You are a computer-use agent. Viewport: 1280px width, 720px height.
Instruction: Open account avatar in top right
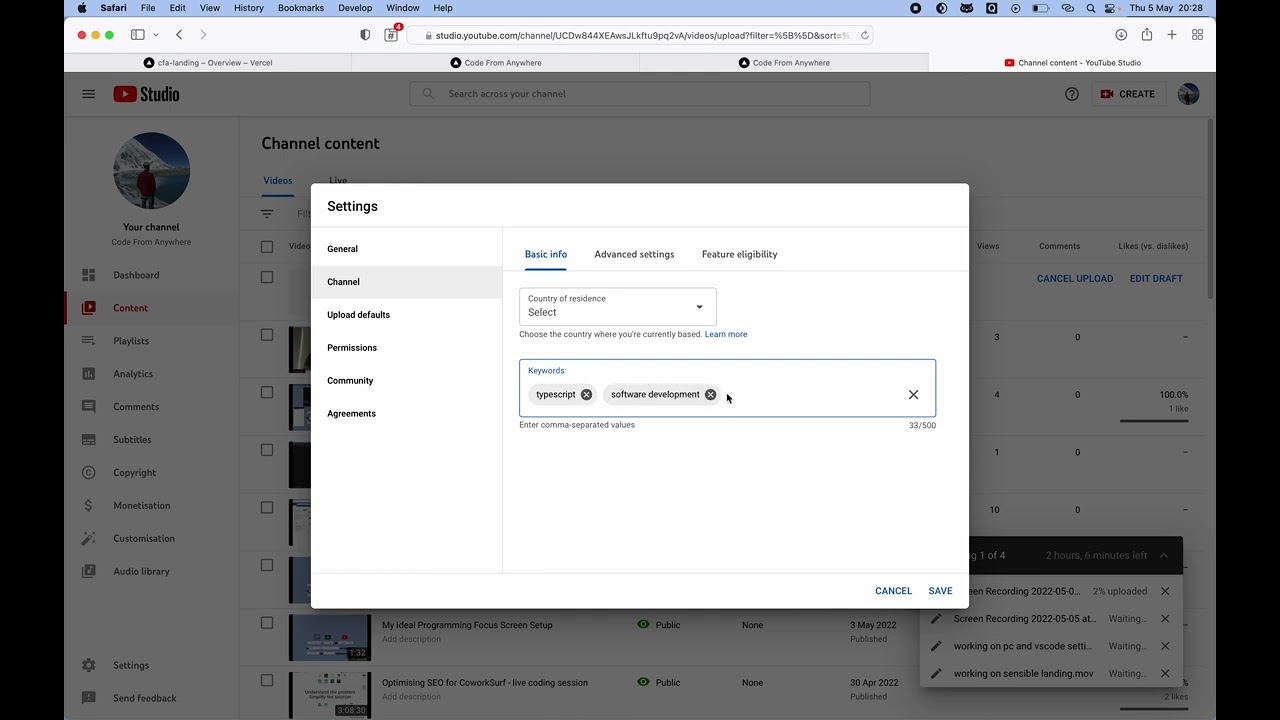(1188, 94)
